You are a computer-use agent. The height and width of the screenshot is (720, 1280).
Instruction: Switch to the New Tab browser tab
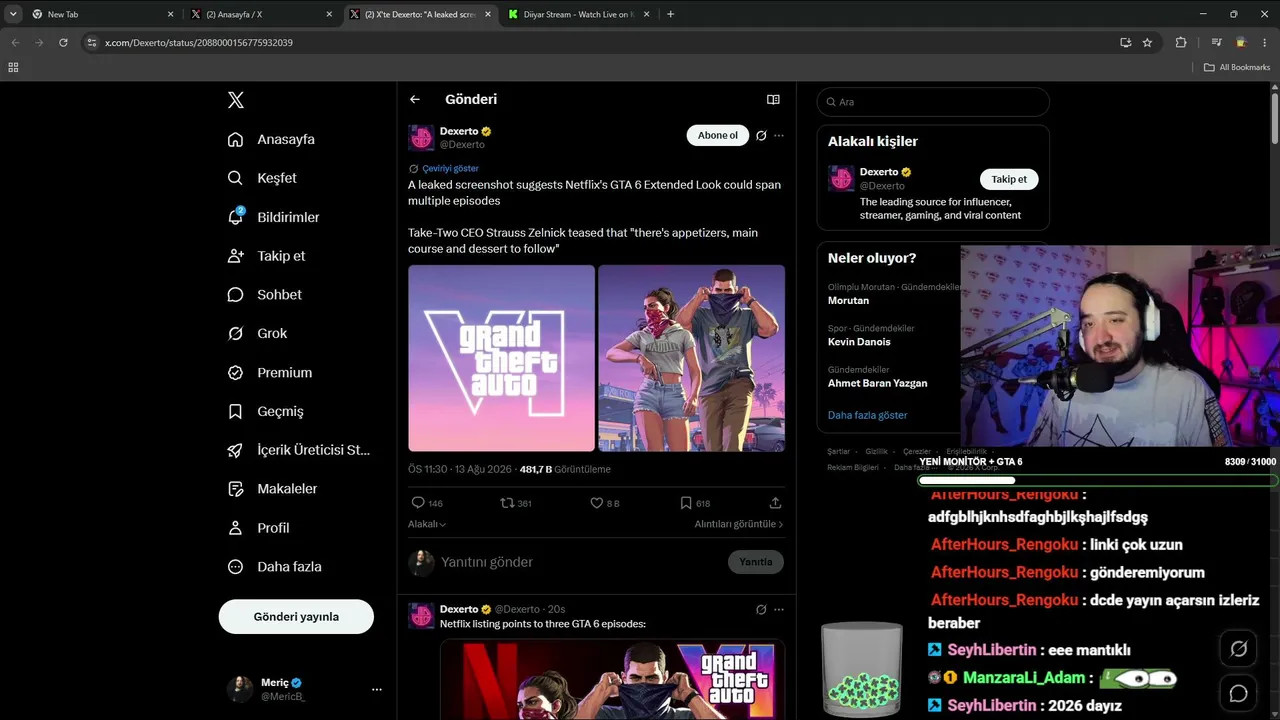tap(102, 14)
